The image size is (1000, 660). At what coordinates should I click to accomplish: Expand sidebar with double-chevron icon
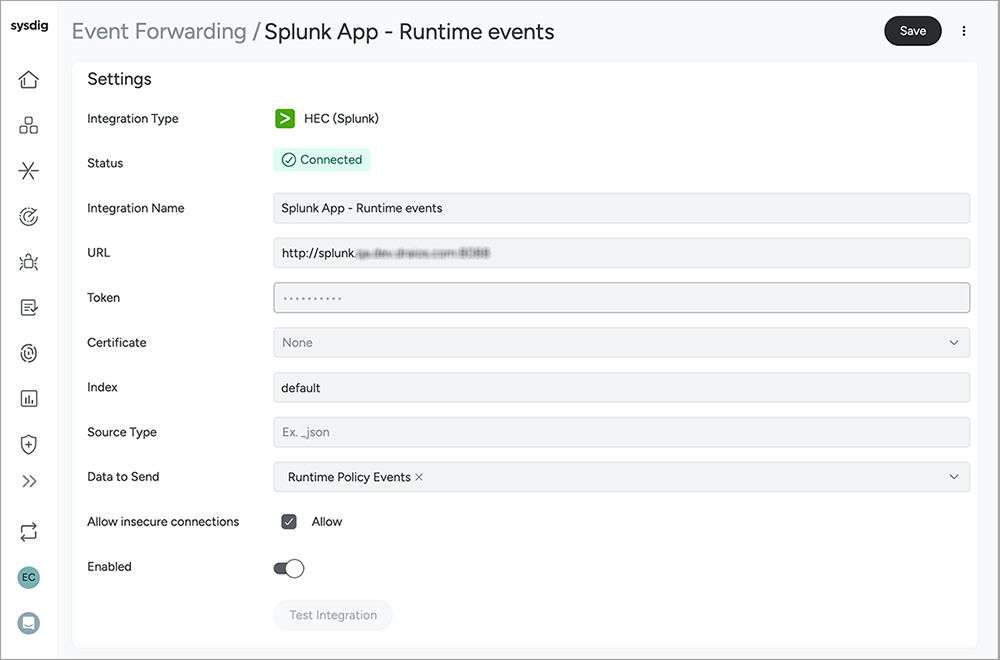[x=29, y=481]
